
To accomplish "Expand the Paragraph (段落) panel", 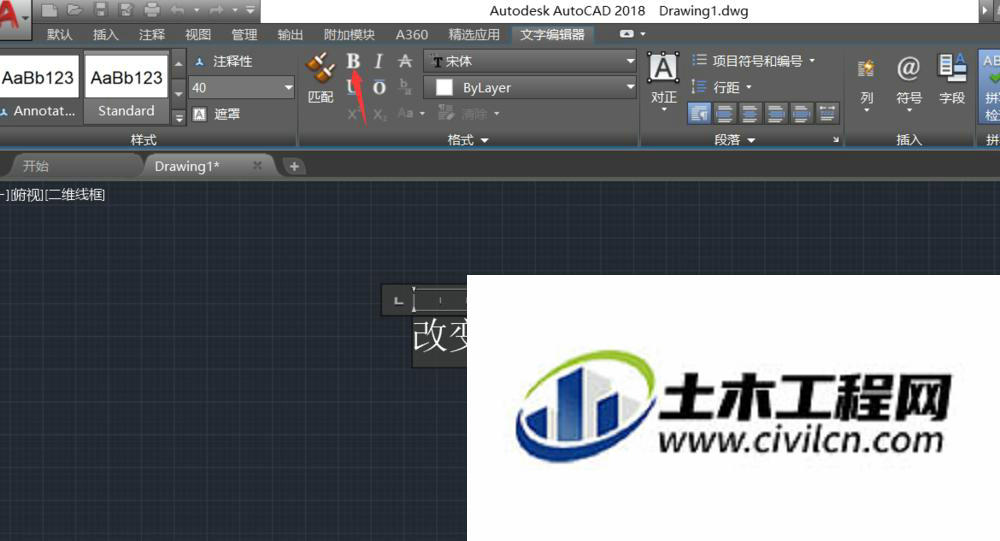I will point(735,140).
